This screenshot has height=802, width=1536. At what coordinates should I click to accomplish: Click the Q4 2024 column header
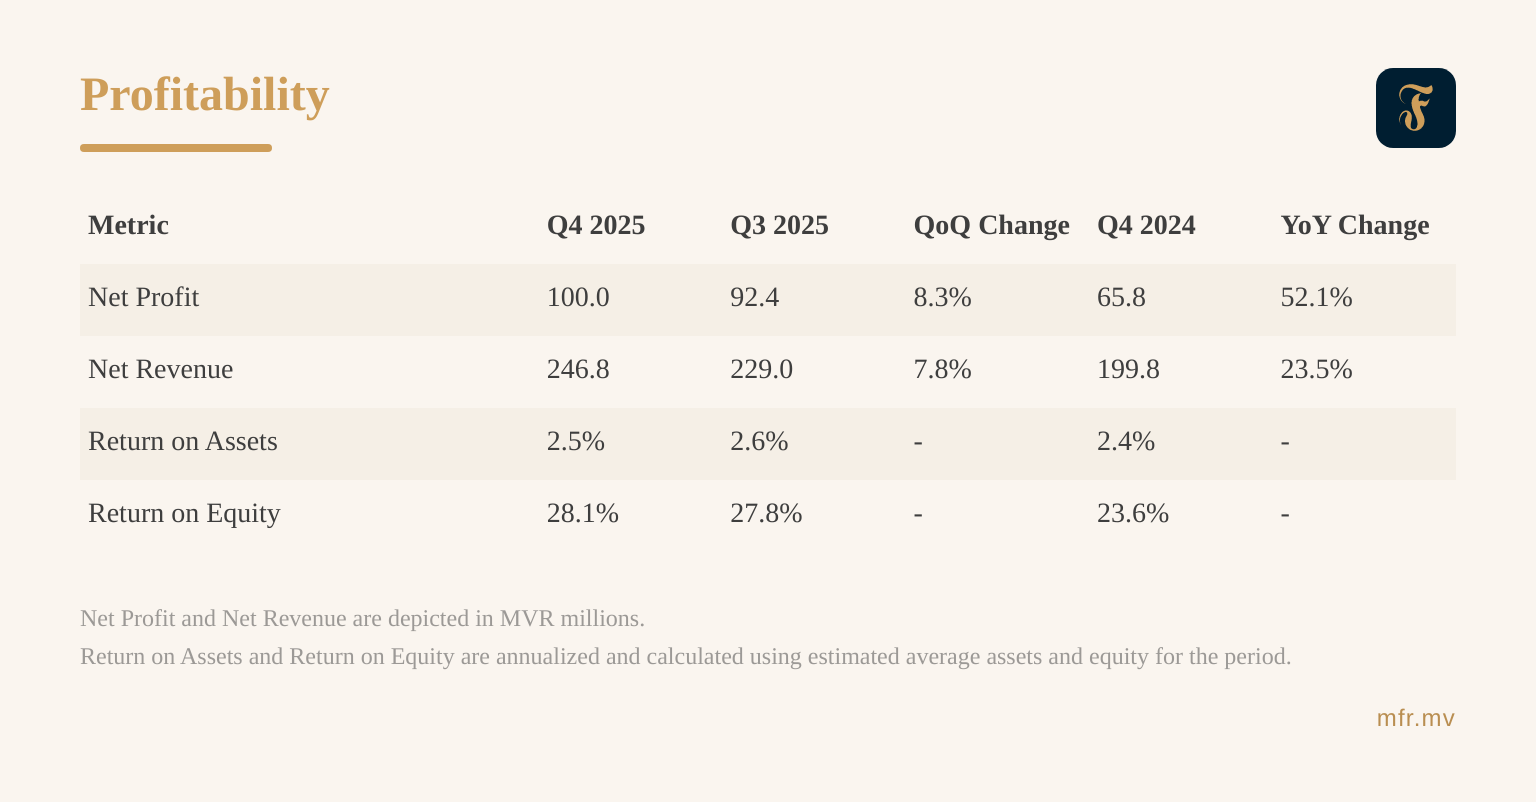1146,225
